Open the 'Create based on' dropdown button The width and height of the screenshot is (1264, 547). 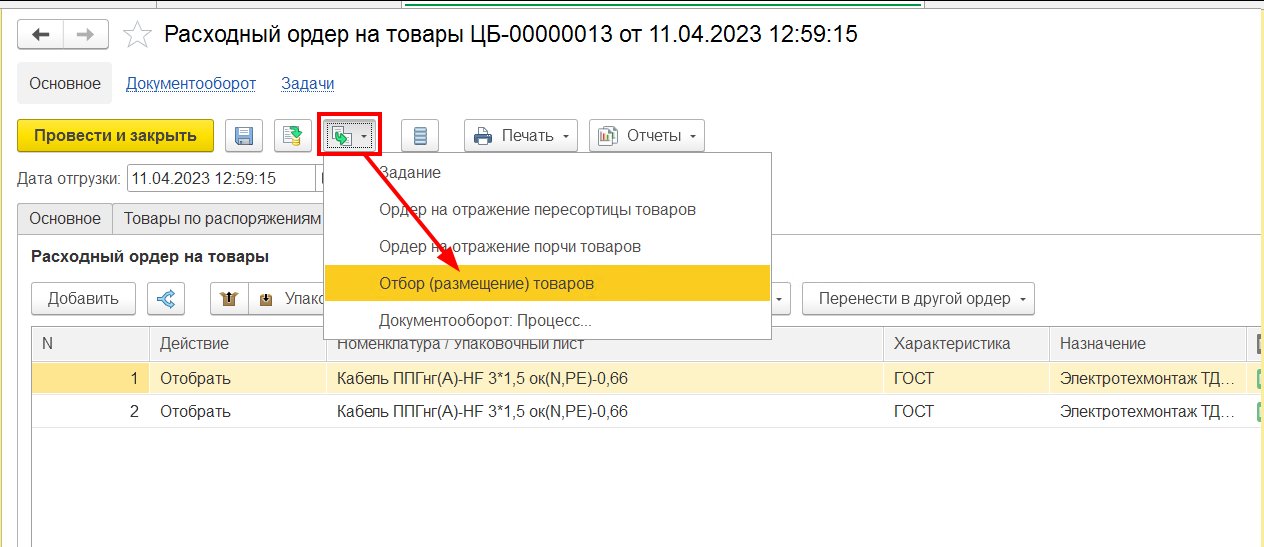349,136
